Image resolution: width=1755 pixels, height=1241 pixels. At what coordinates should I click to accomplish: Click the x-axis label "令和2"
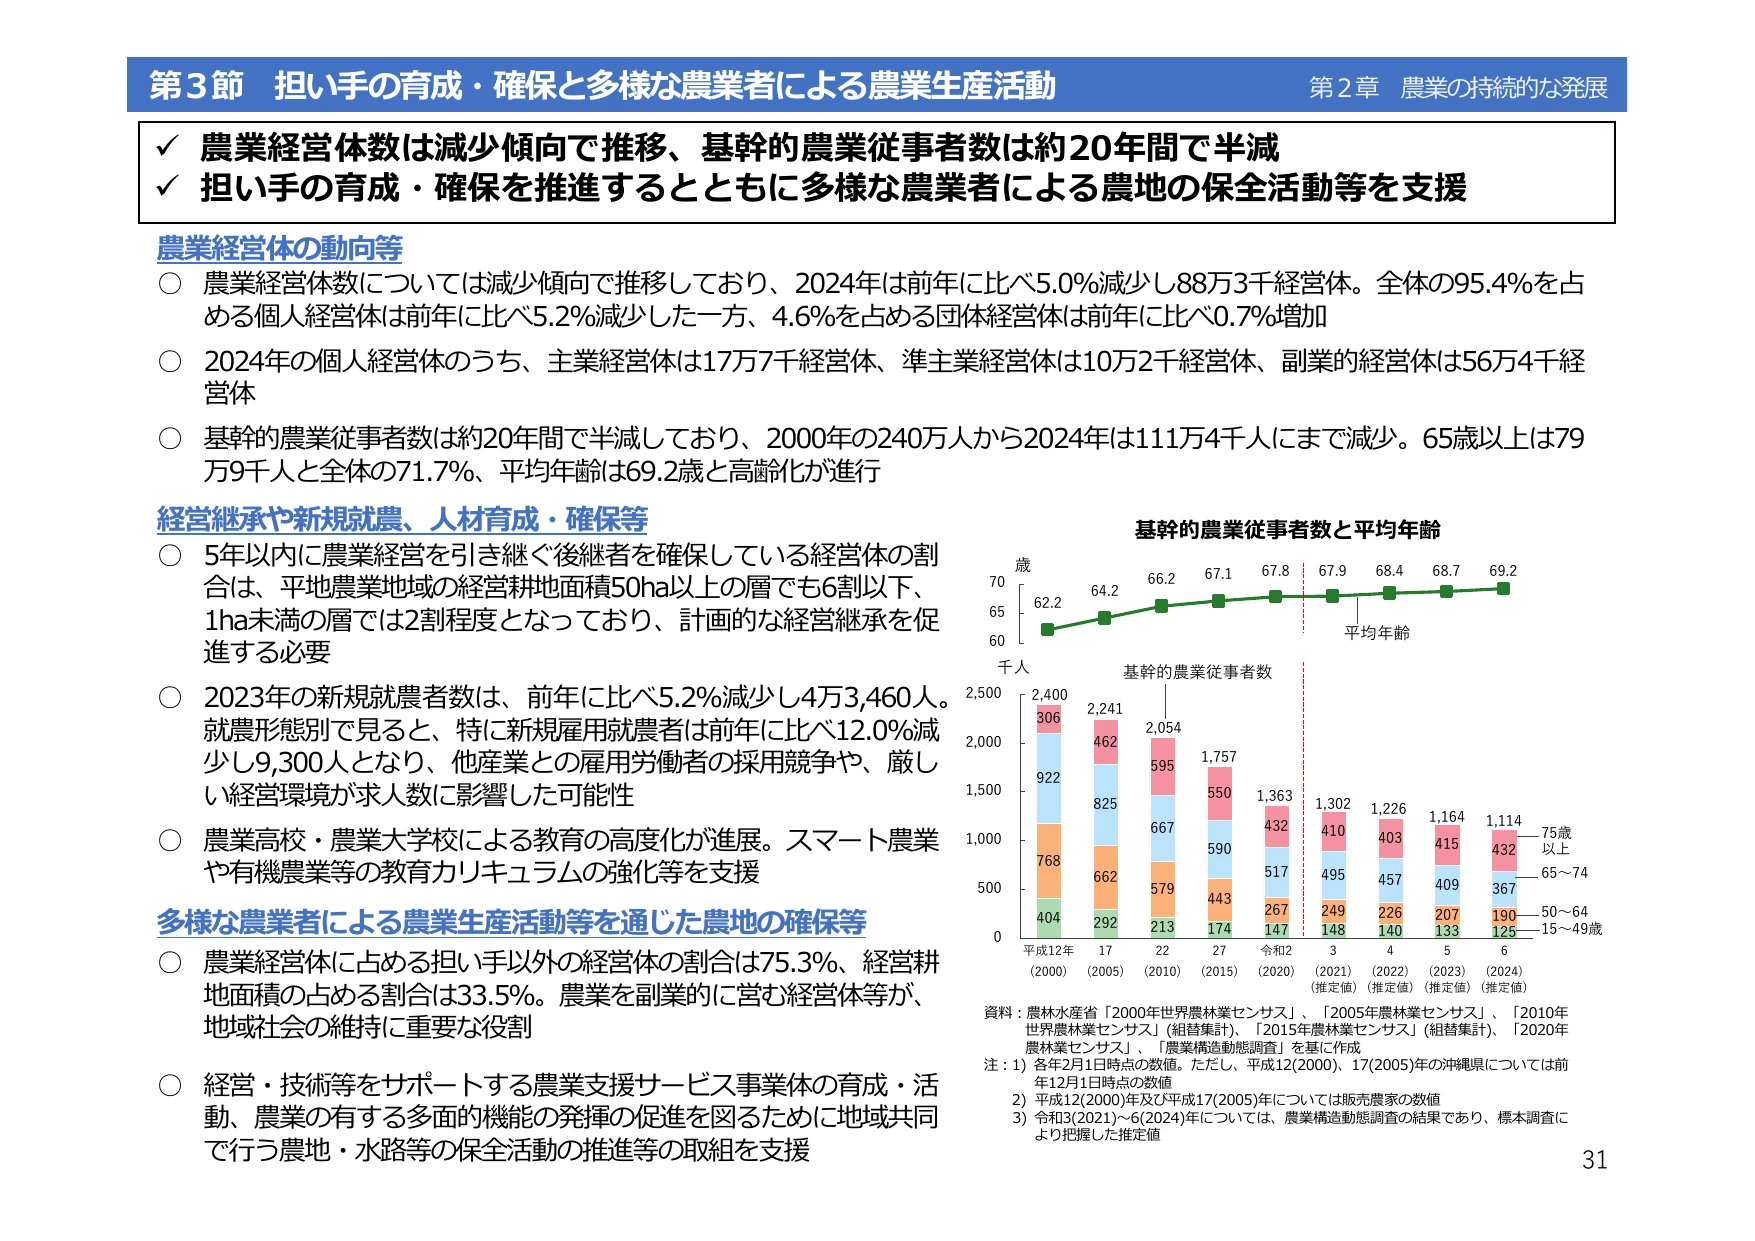1276,951
